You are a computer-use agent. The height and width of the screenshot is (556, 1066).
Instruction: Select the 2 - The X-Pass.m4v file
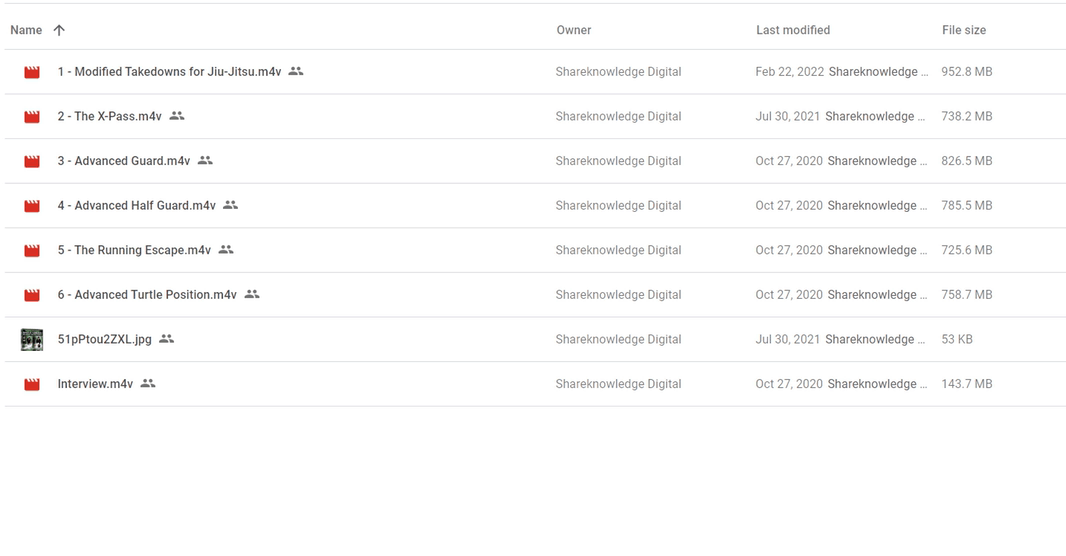(109, 117)
